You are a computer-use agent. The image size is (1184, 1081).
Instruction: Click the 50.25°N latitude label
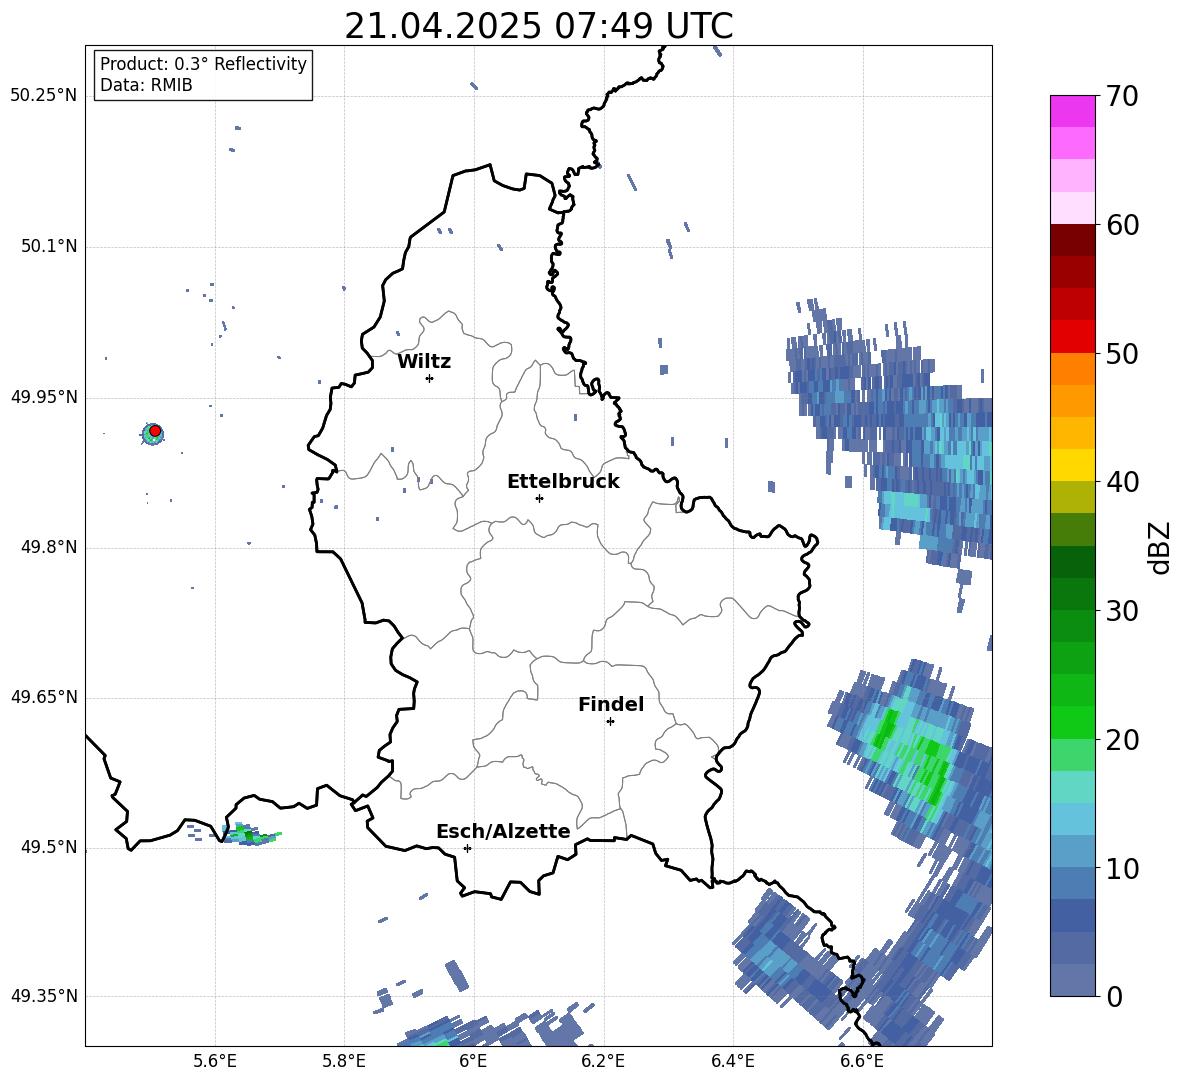44,96
